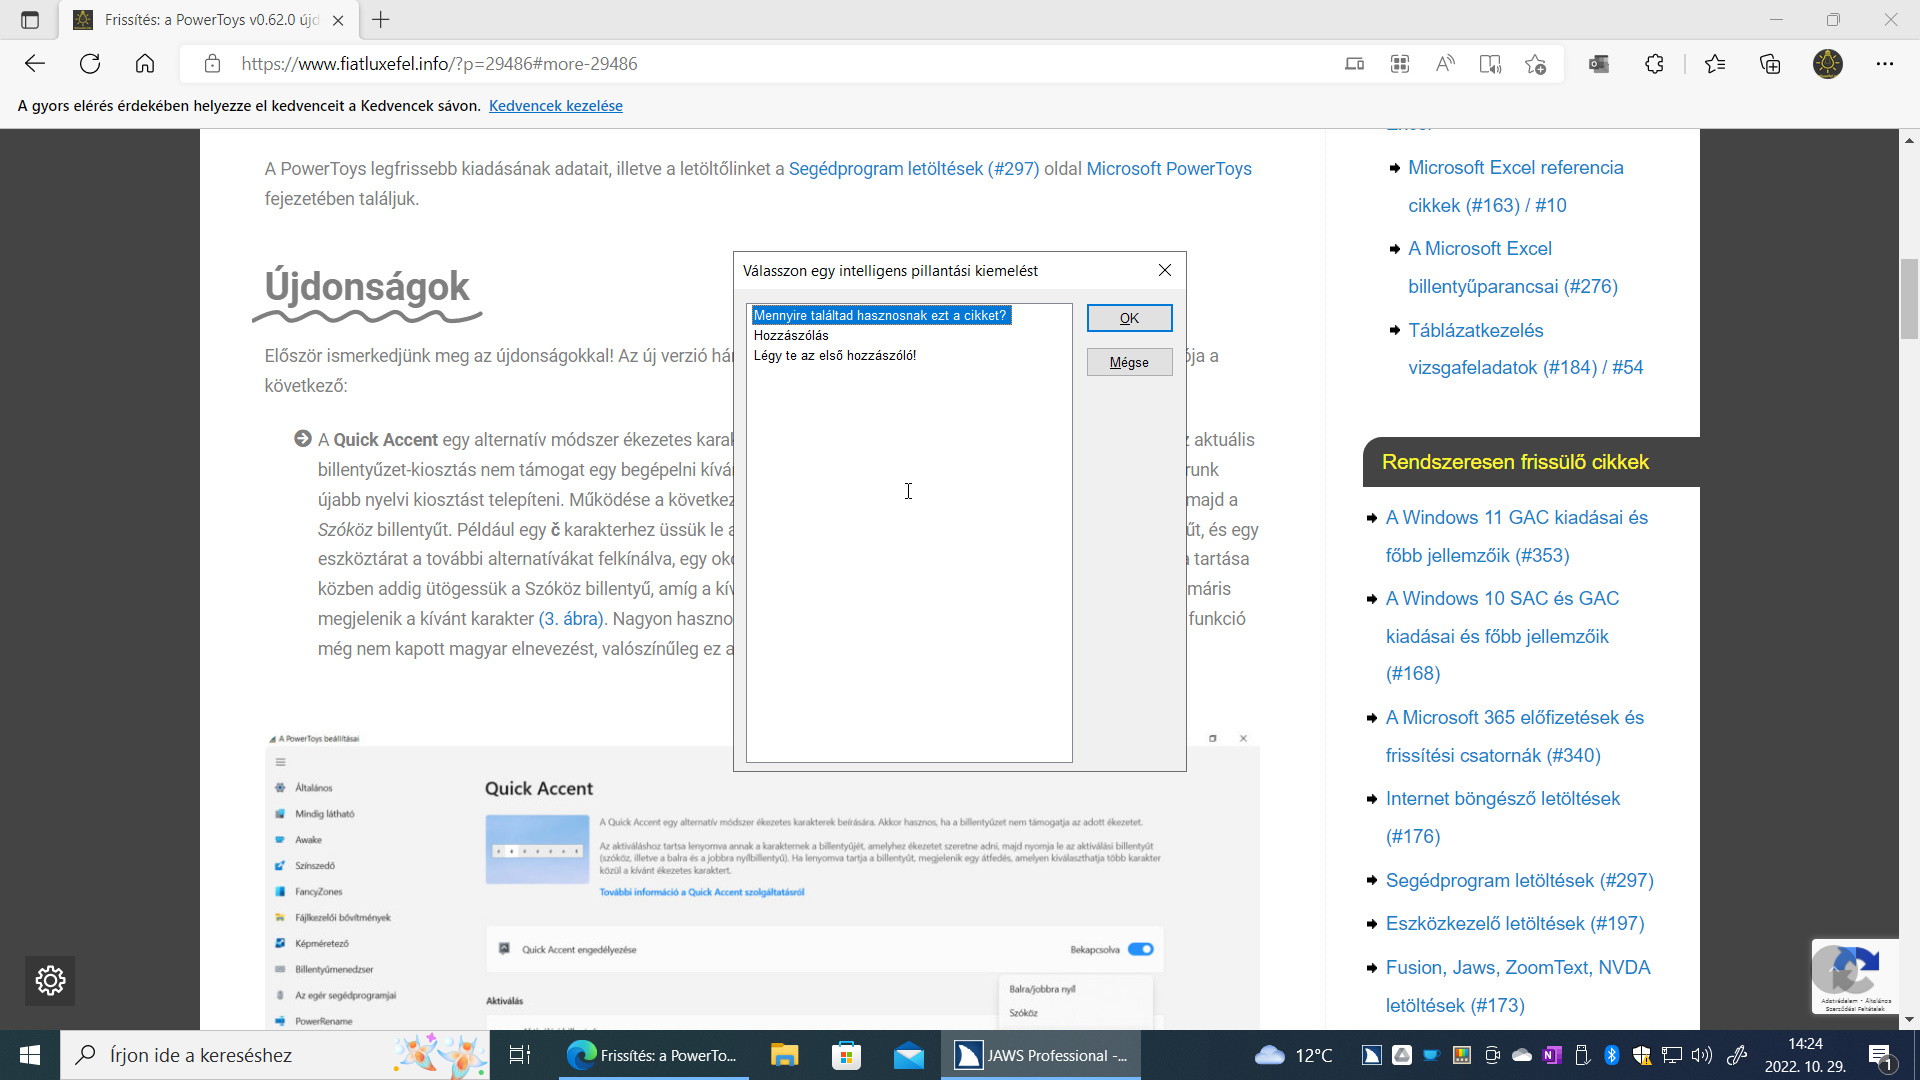
Task: Open the Kedvencek kezelése link
Action: click(556, 106)
